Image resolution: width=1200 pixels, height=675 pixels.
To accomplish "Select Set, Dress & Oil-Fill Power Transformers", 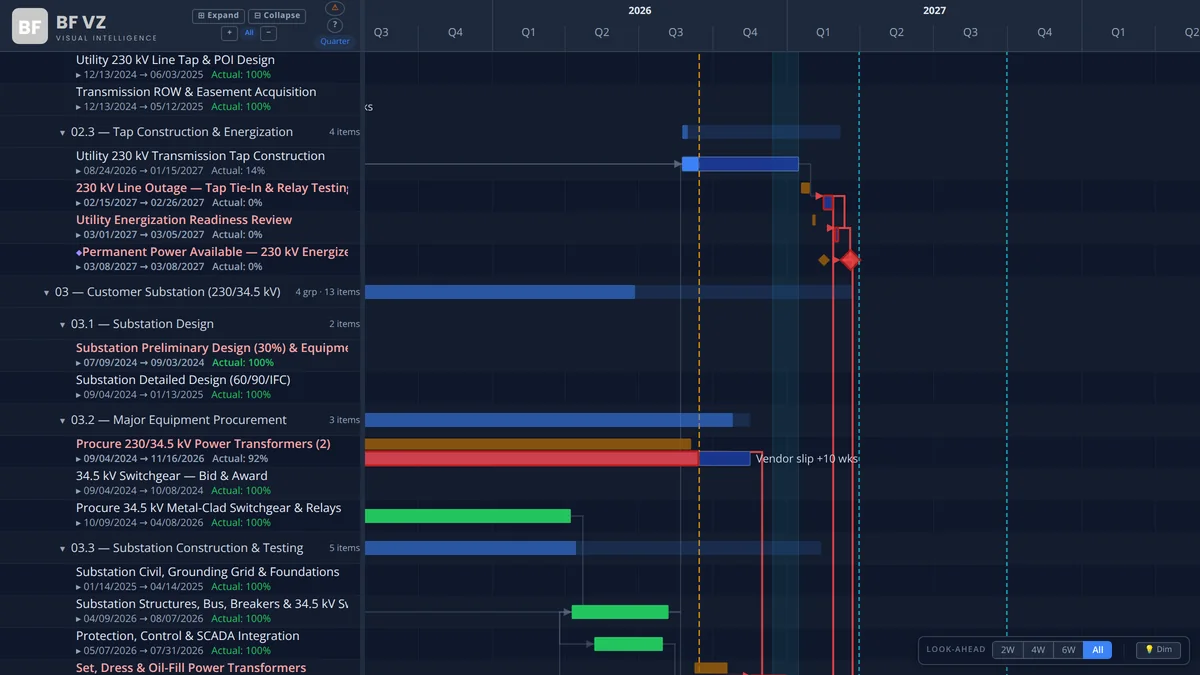I will [x=191, y=667].
